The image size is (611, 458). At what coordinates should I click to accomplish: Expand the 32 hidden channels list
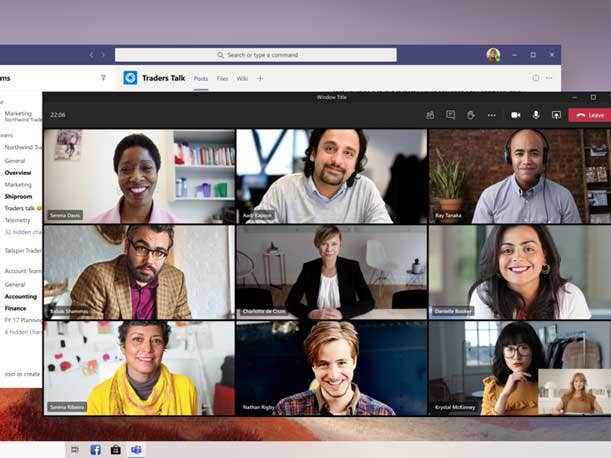pos(22,230)
